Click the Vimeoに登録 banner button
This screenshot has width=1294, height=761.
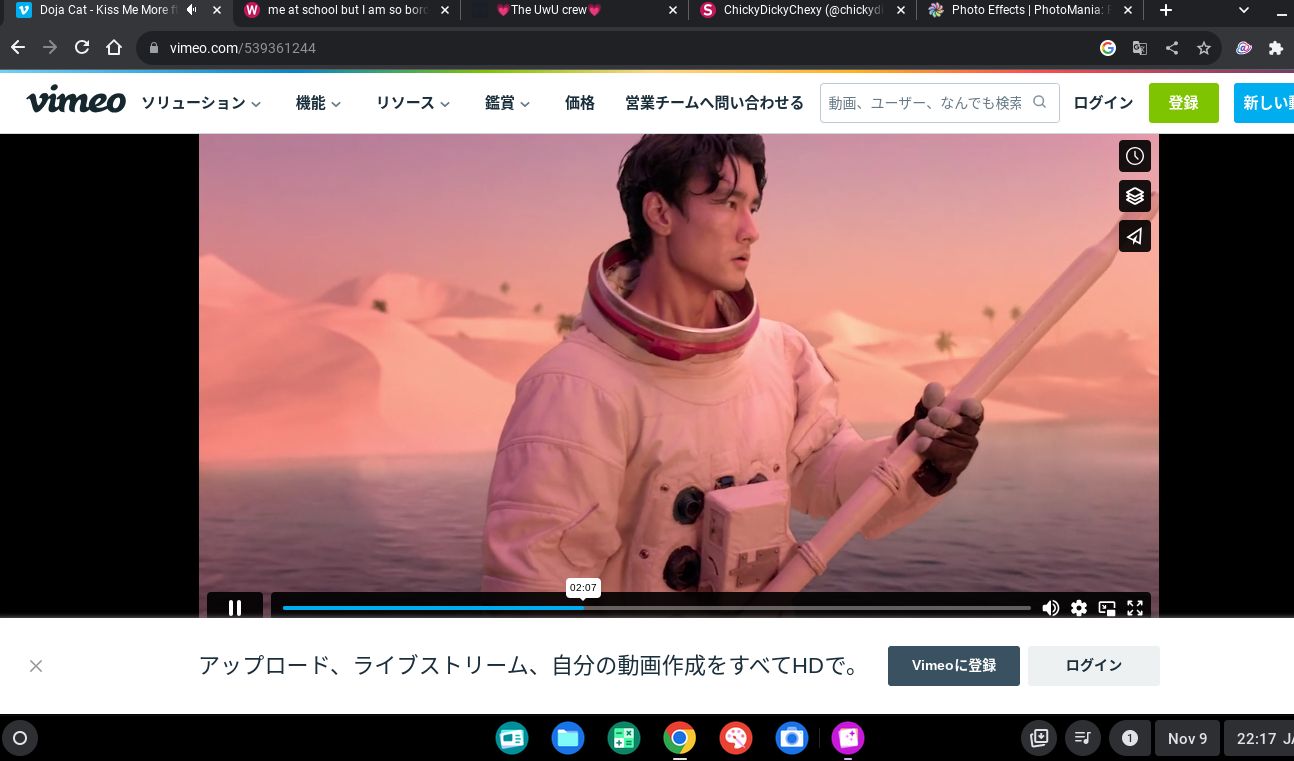(953, 666)
